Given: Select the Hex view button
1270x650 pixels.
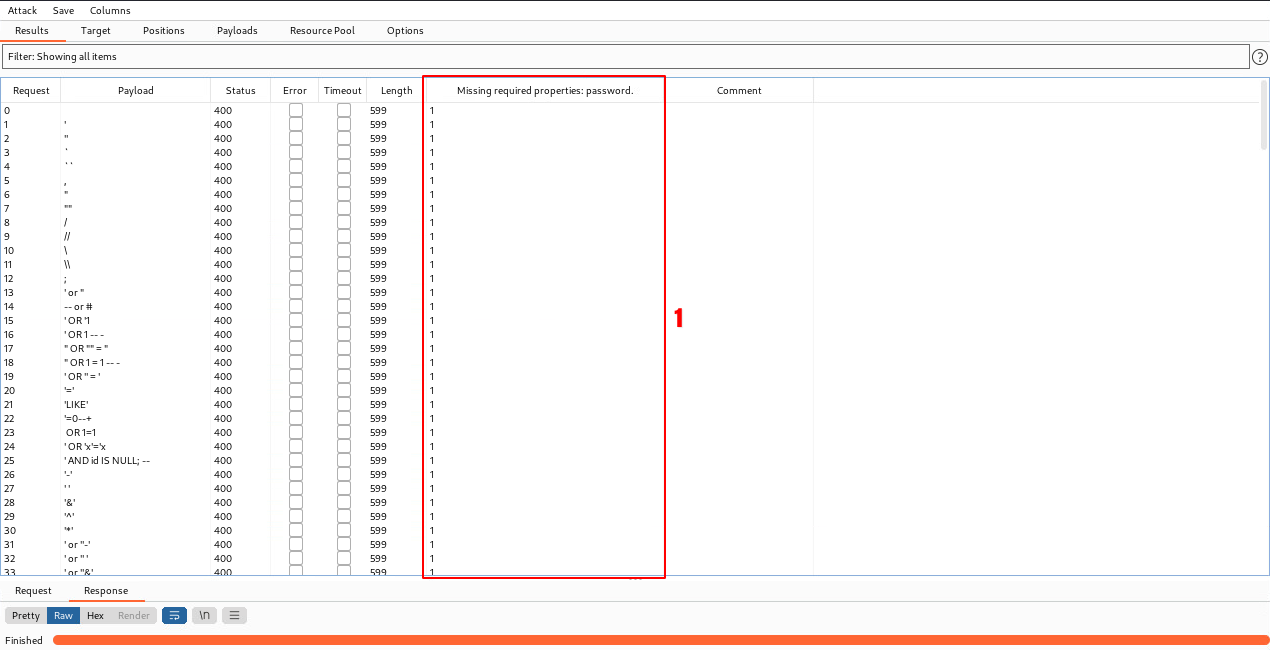Looking at the screenshot, I should pyautogui.click(x=95, y=616).
